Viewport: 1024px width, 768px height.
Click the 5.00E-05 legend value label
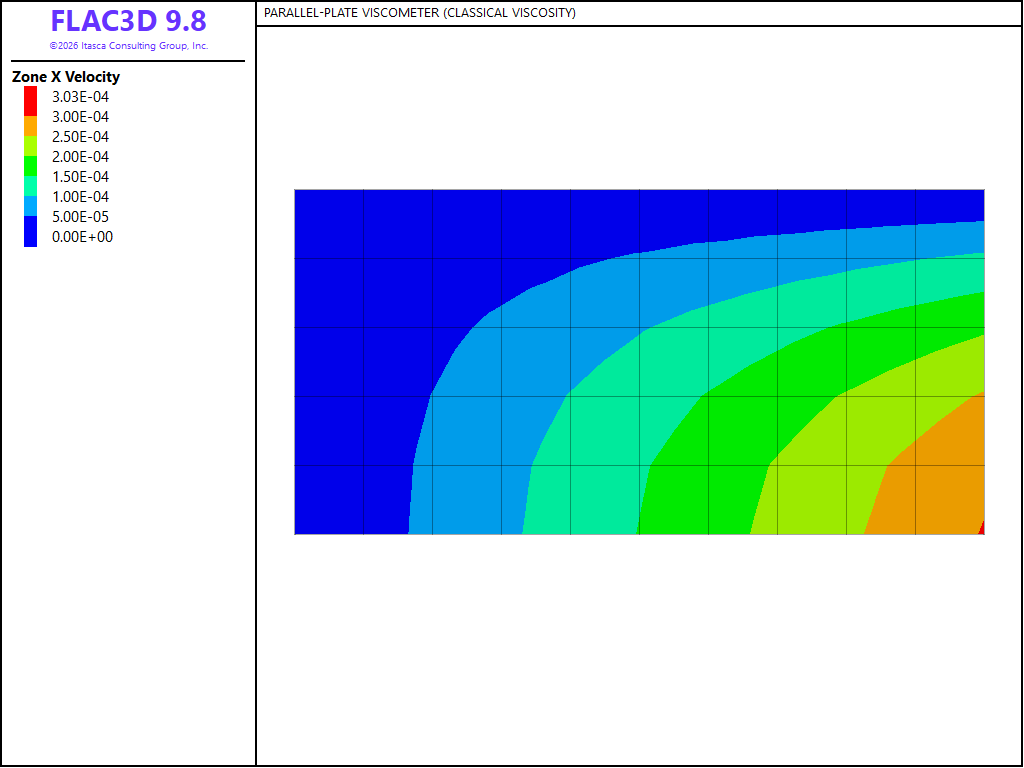[x=80, y=217]
